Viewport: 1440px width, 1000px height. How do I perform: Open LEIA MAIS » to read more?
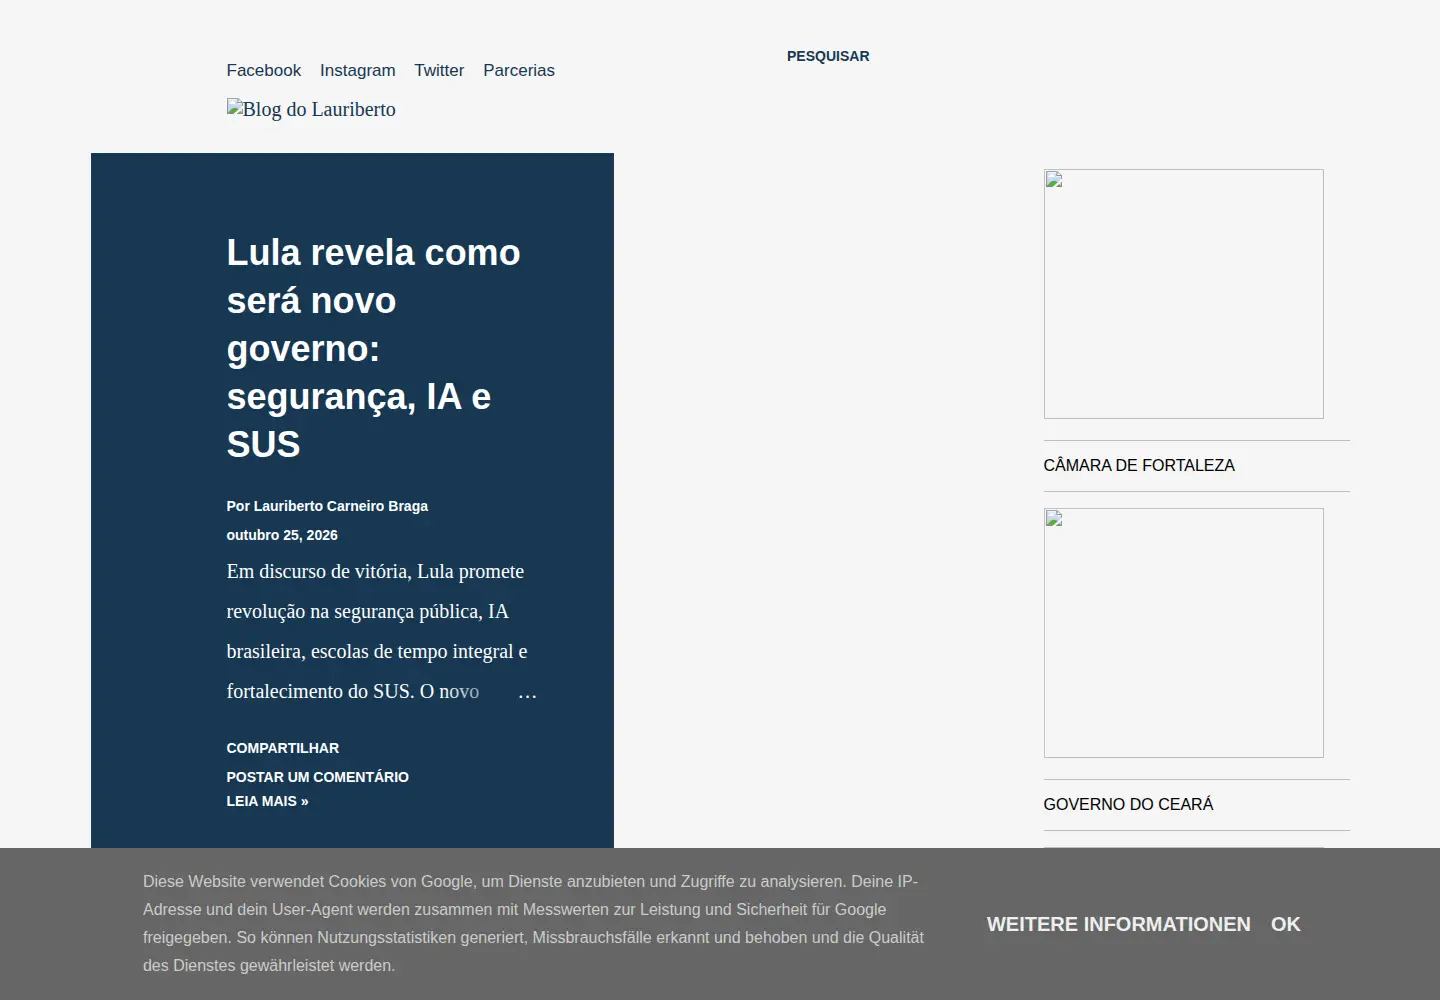click(x=267, y=801)
